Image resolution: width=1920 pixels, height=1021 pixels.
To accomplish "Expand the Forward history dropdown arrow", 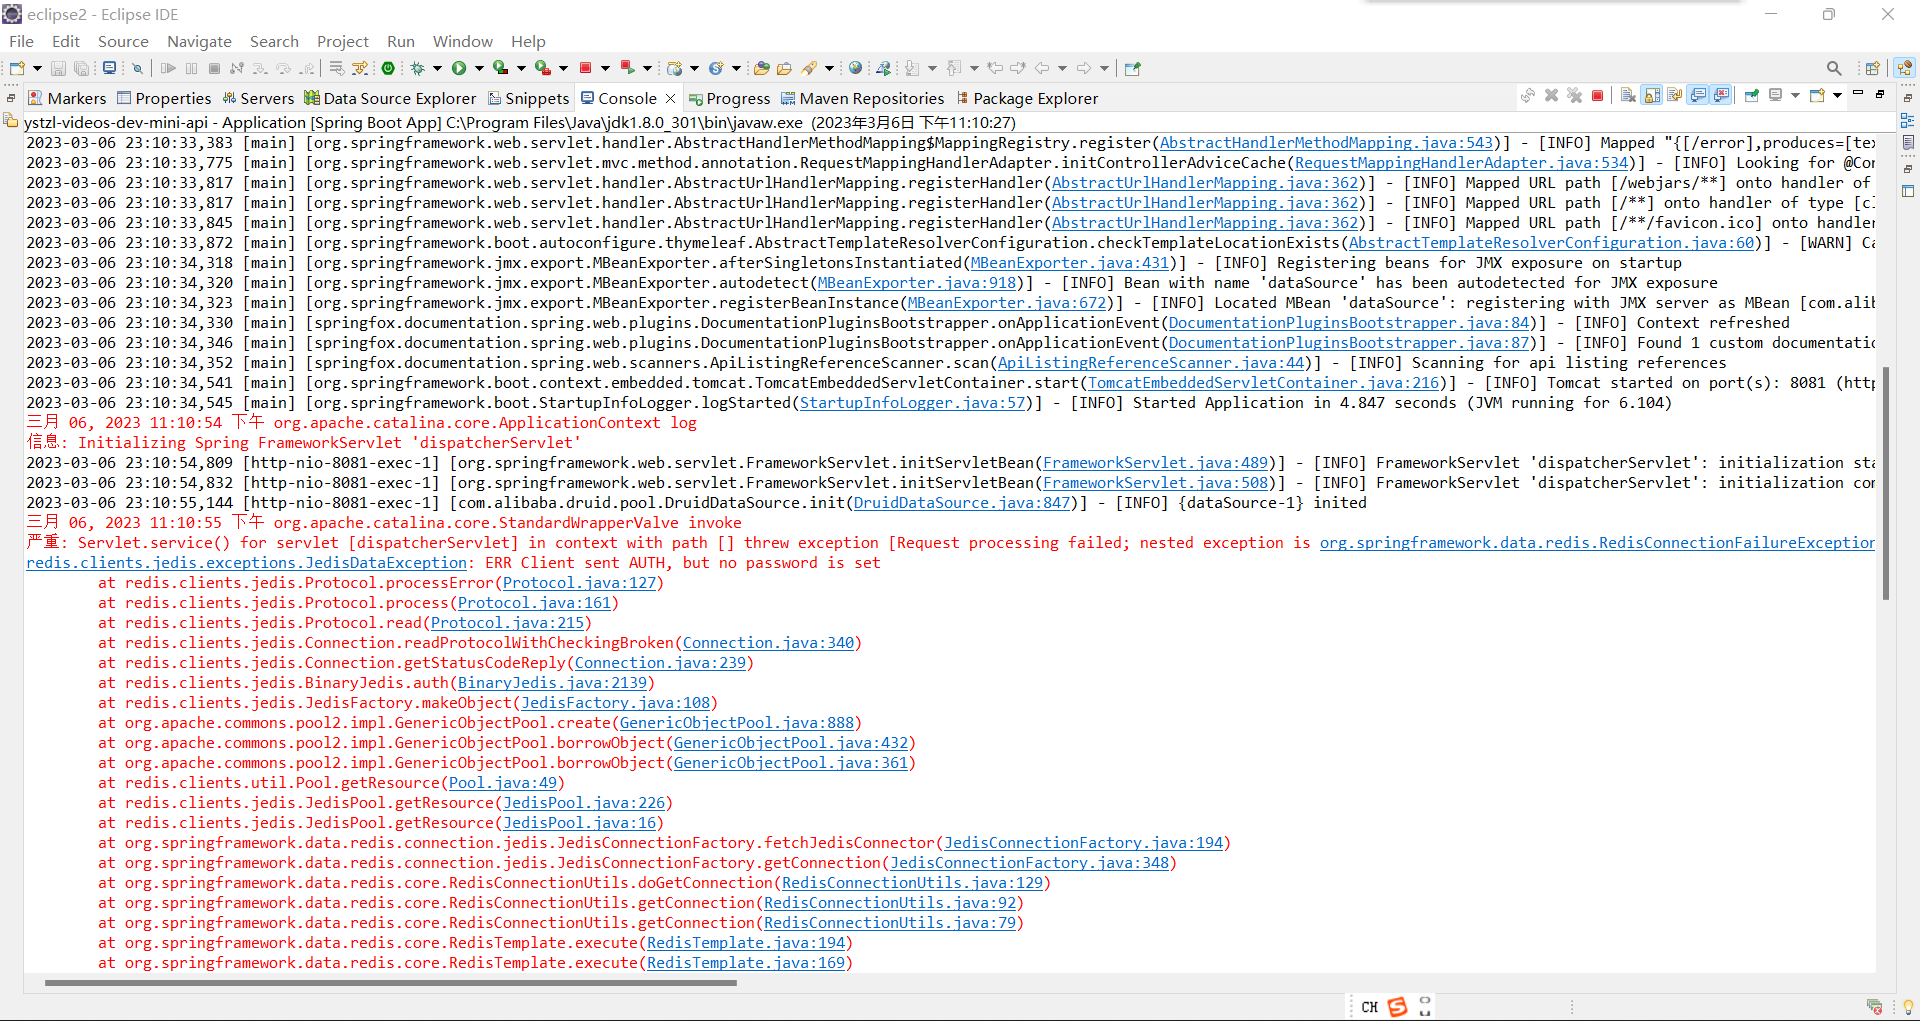I will tap(1104, 68).
